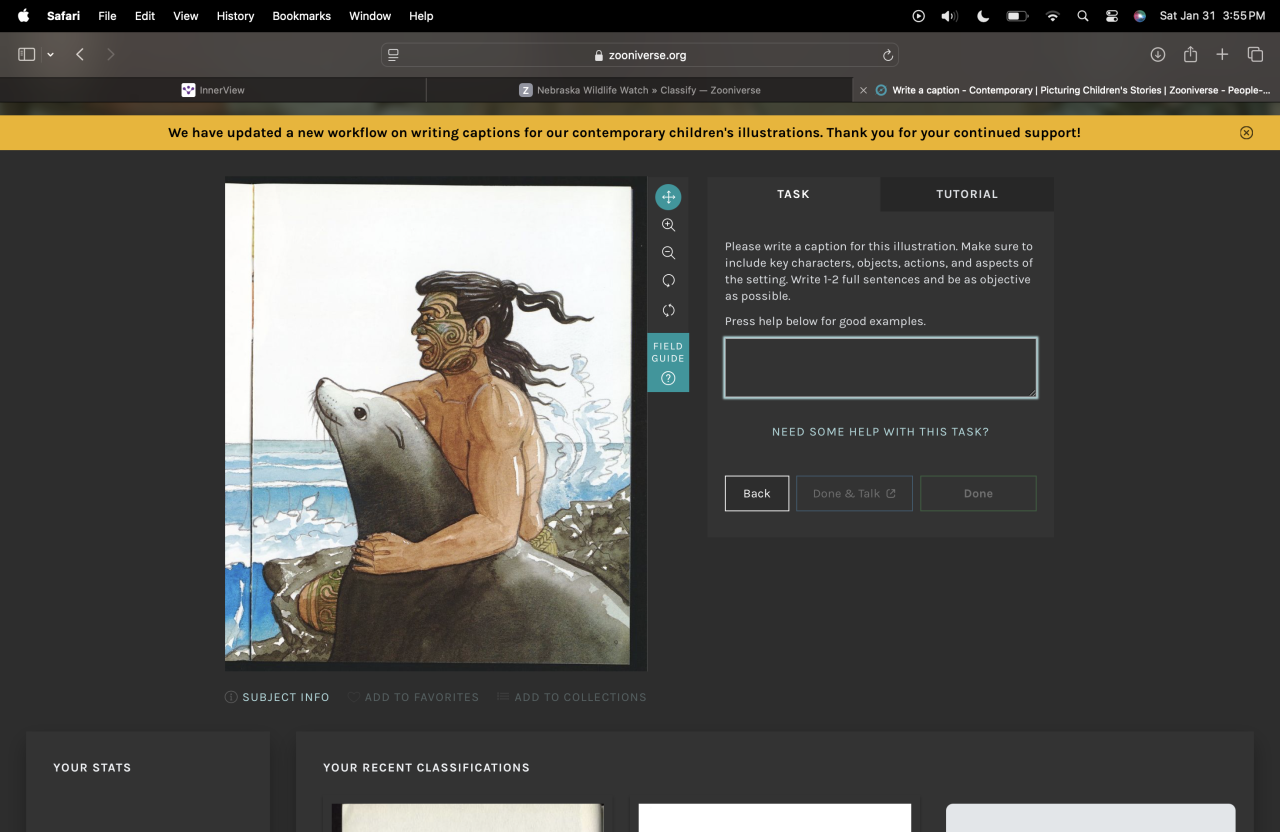
Task: Open the page settings menu in address bar
Action: (x=394, y=55)
